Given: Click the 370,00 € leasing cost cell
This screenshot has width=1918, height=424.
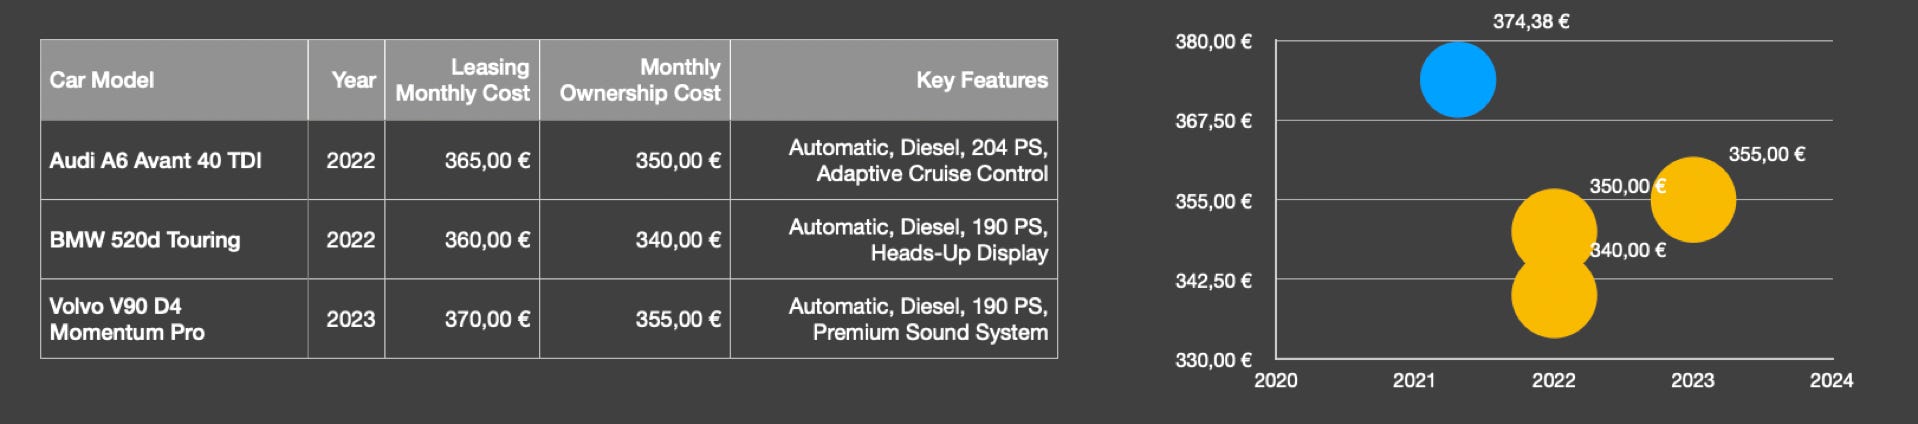Looking at the screenshot, I should [x=462, y=319].
